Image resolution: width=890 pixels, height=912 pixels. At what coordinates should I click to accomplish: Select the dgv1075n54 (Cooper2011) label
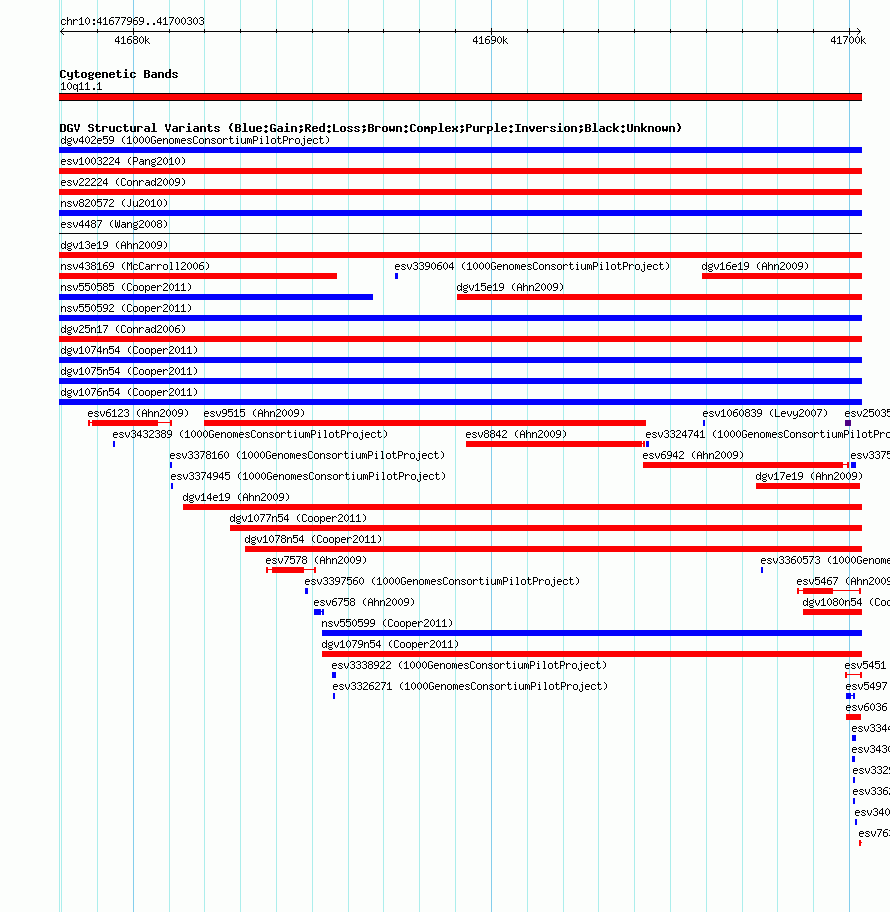[129, 370]
